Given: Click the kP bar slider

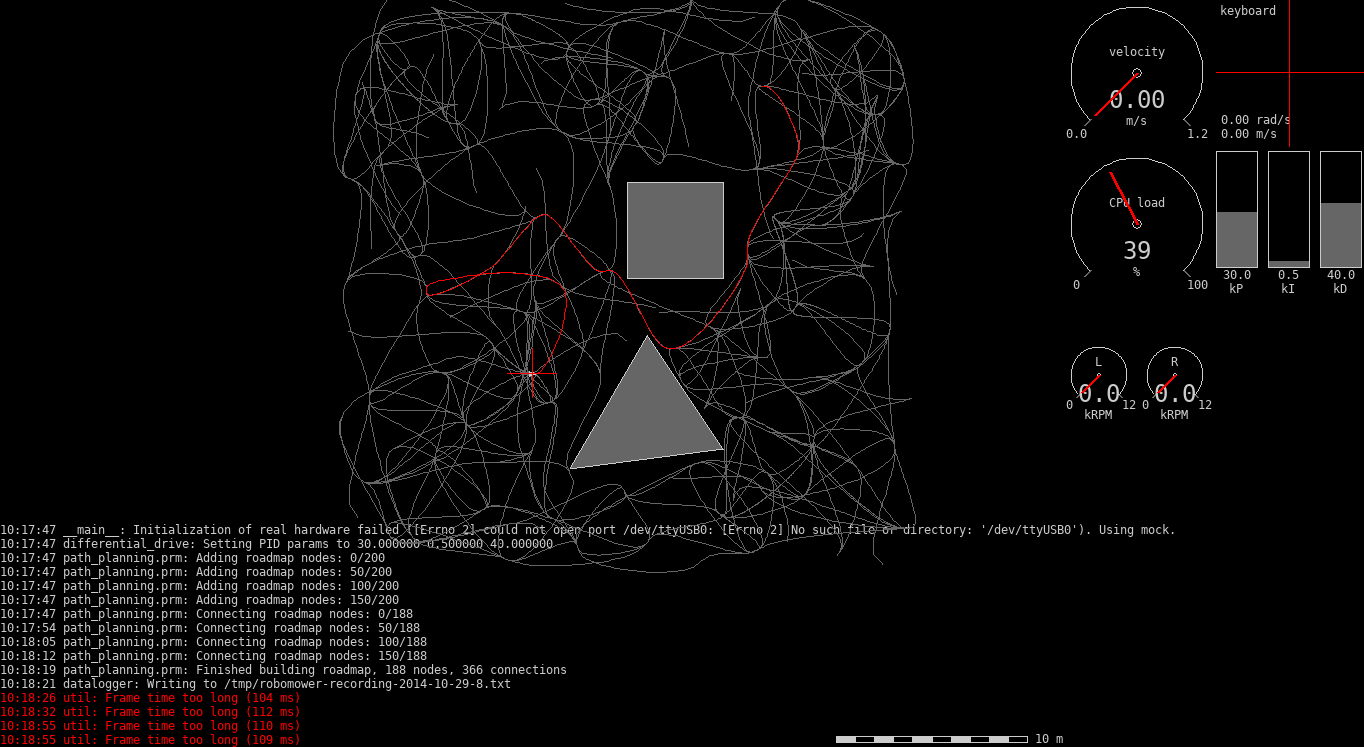Looking at the screenshot, I should point(1237,209).
